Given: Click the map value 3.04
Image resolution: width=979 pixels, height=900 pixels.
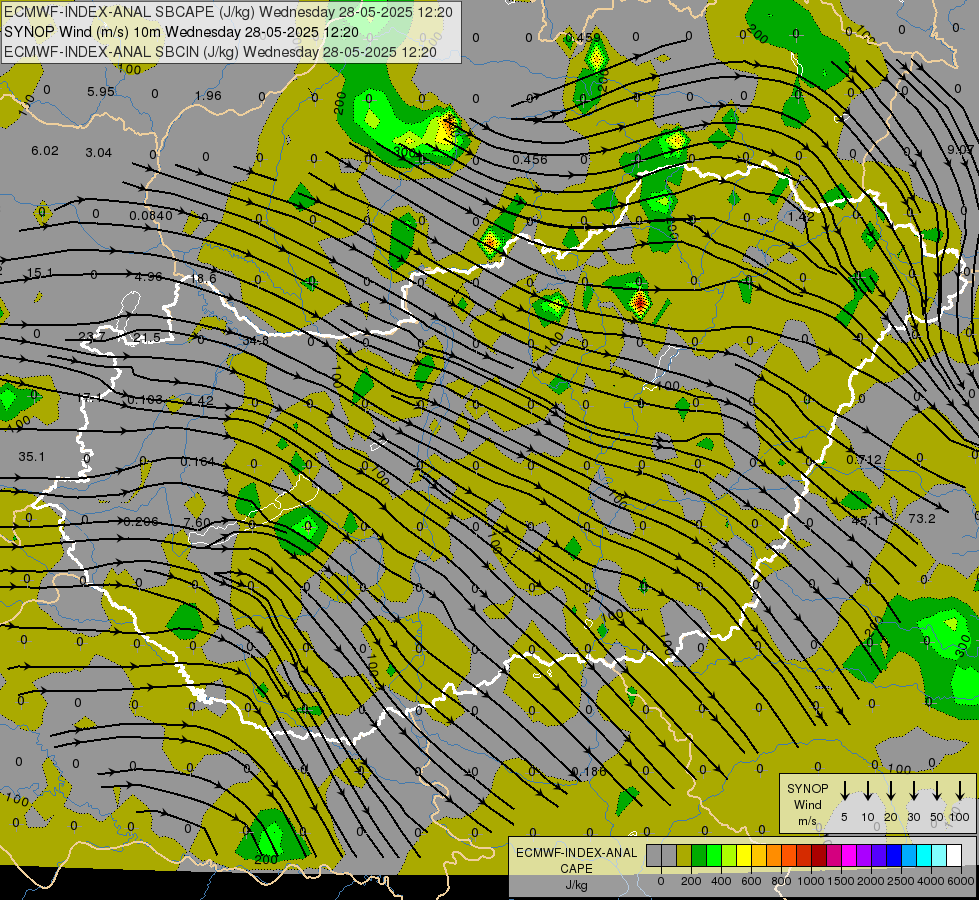Looking at the screenshot, I should tap(99, 153).
